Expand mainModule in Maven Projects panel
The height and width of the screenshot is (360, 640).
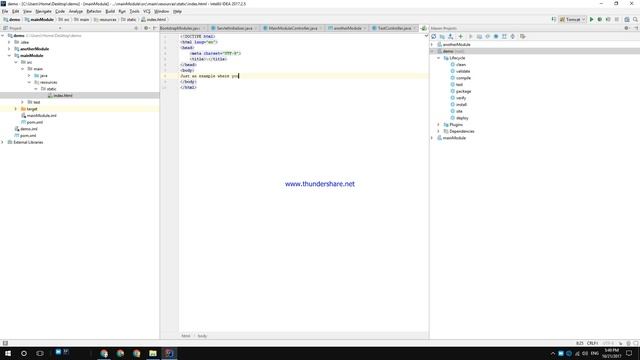click(432, 138)
